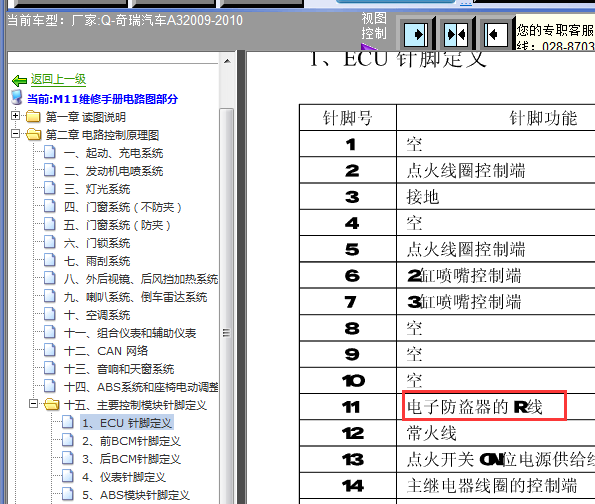The width and height of the screenshot is (595, 504).
Task: Collapse 第二章 电路控制原理图 folder
Action: click(x=15, y=134)
